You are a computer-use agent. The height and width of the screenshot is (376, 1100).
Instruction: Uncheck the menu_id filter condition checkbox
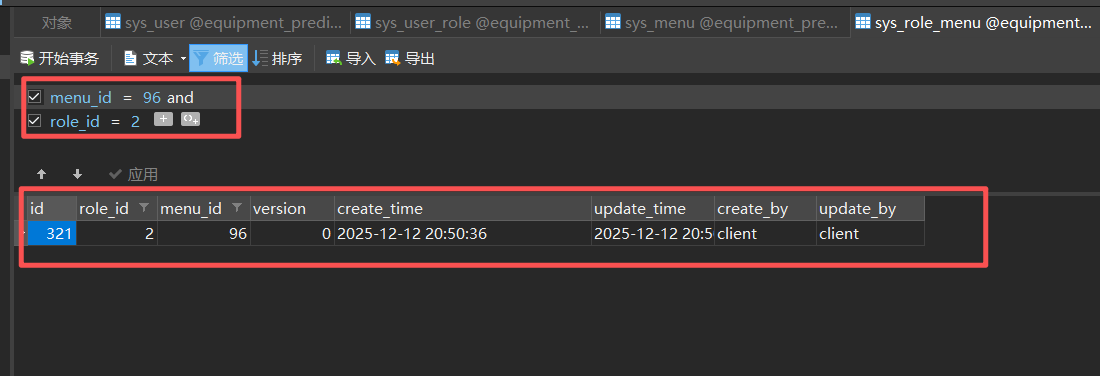coord(34,97)
